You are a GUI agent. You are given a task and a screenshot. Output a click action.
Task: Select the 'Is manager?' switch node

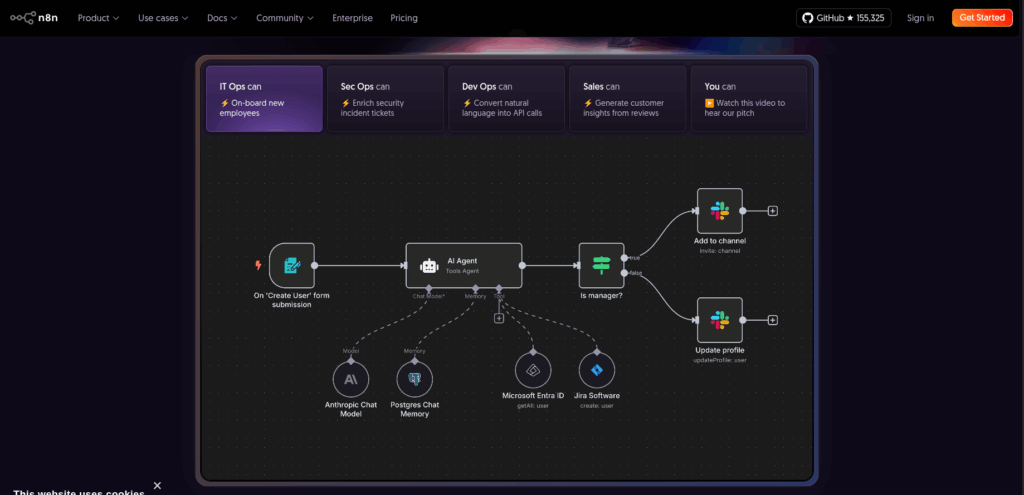(601, 265)
